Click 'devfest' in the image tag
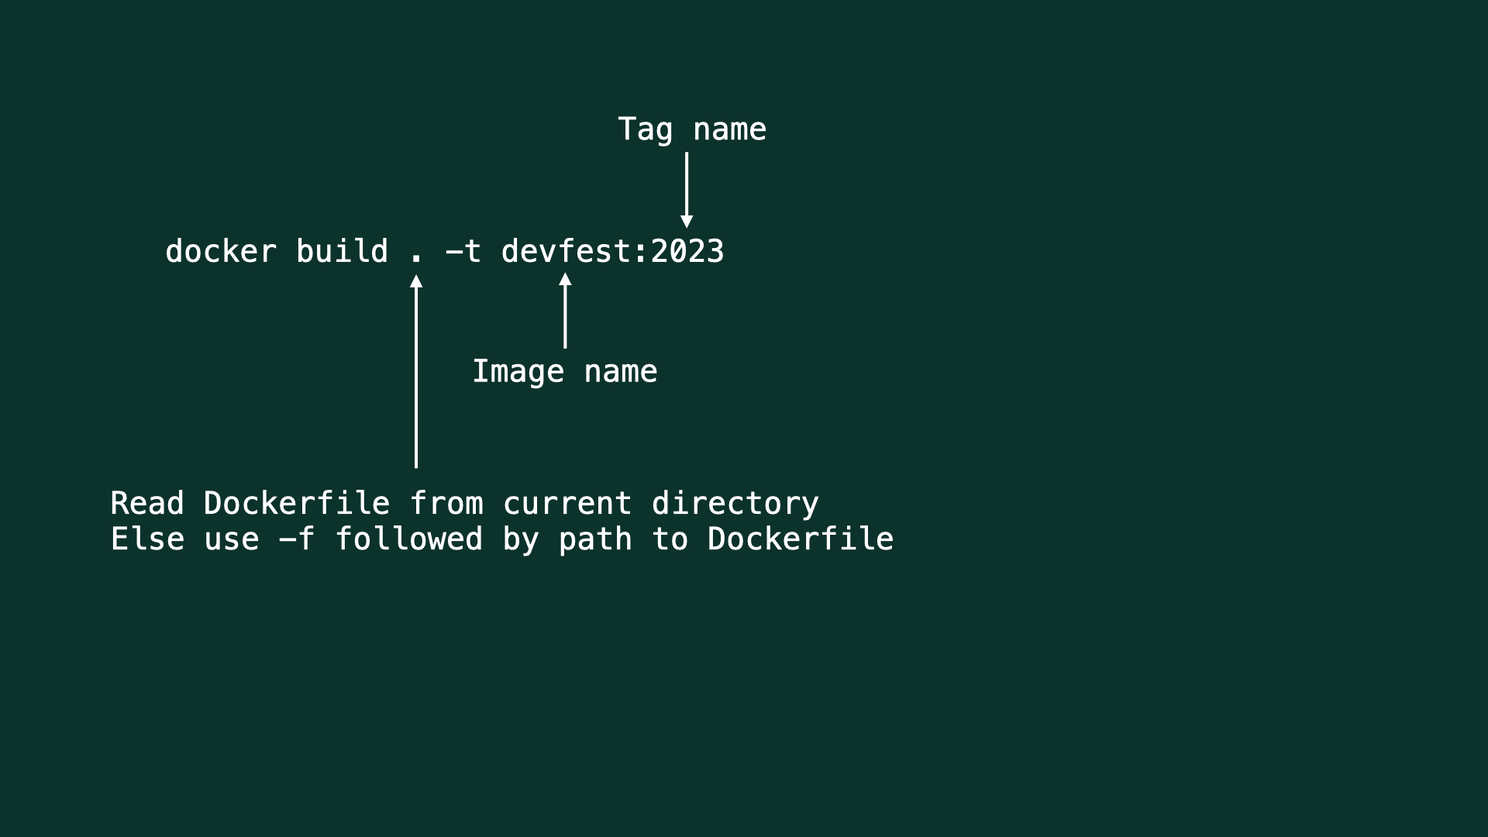The width and height of the screenshot is (1488, 837). pos(566,251)
